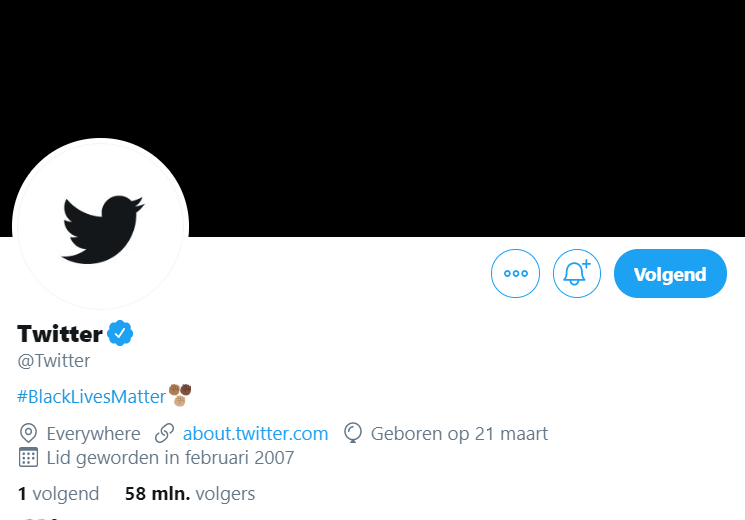Click the chain link icon
This screenshot has height=520, width=745.
164,433
